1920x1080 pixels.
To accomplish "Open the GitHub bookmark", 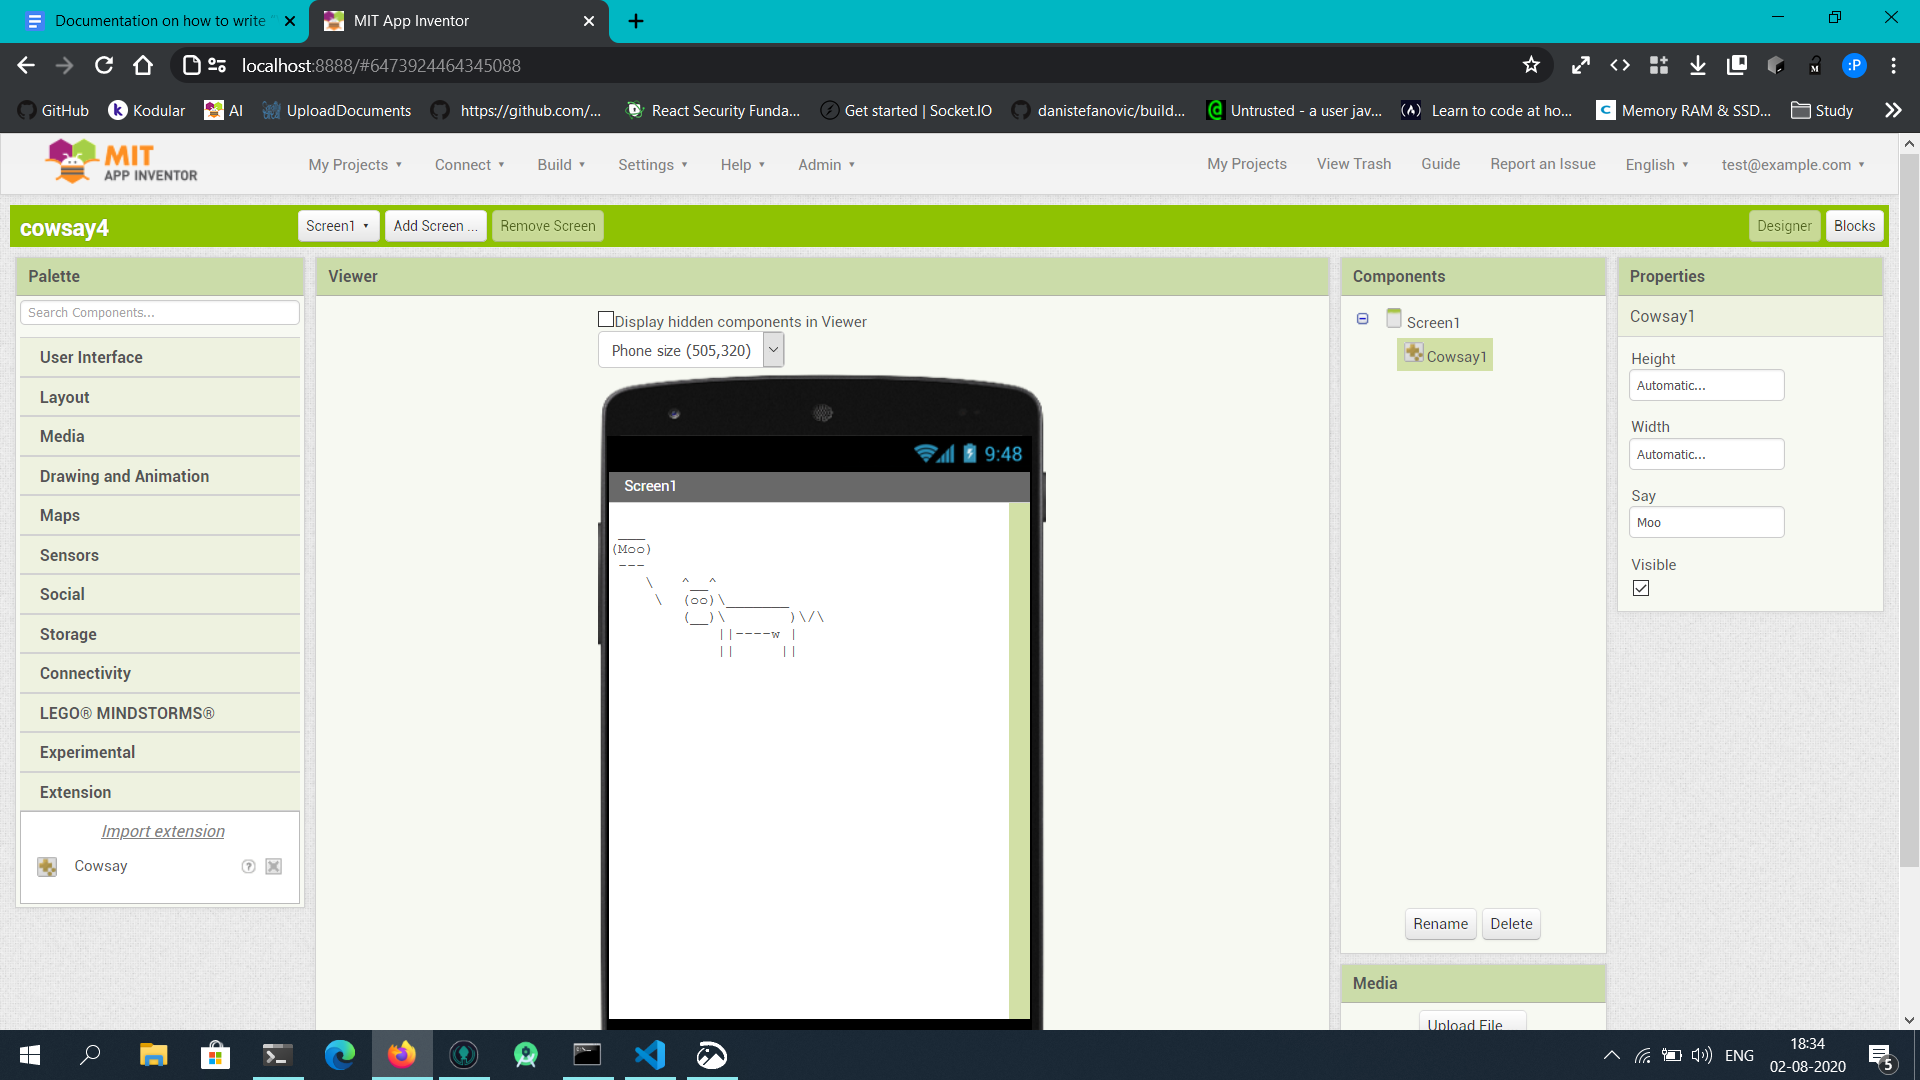I will click(x=54, y=110).
